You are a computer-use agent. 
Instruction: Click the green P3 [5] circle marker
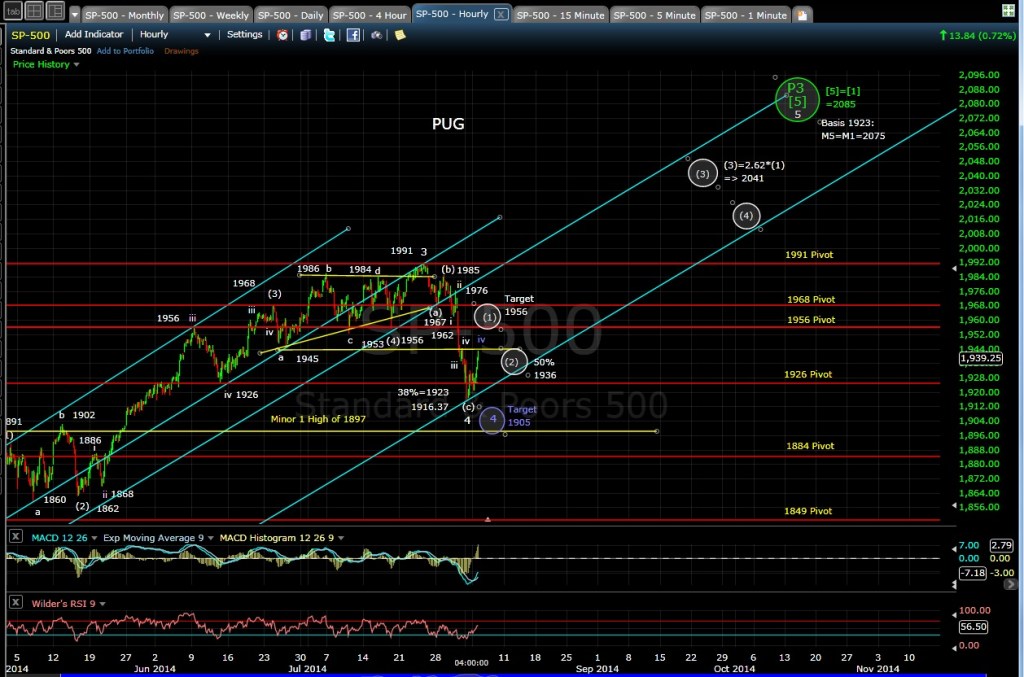[x=797, y=100]
